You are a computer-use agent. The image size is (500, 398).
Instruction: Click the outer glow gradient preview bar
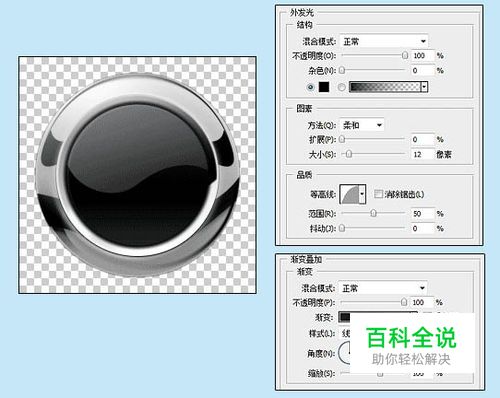coord(385,87)
